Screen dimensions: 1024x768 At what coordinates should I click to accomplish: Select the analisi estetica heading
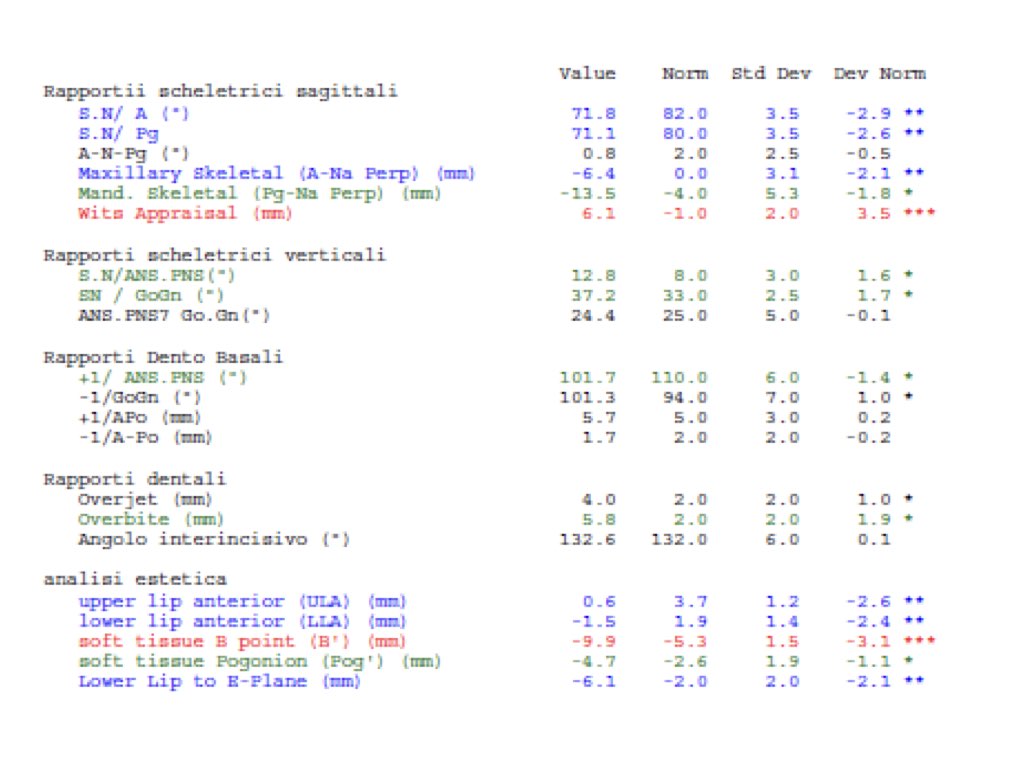coord(134,579)
